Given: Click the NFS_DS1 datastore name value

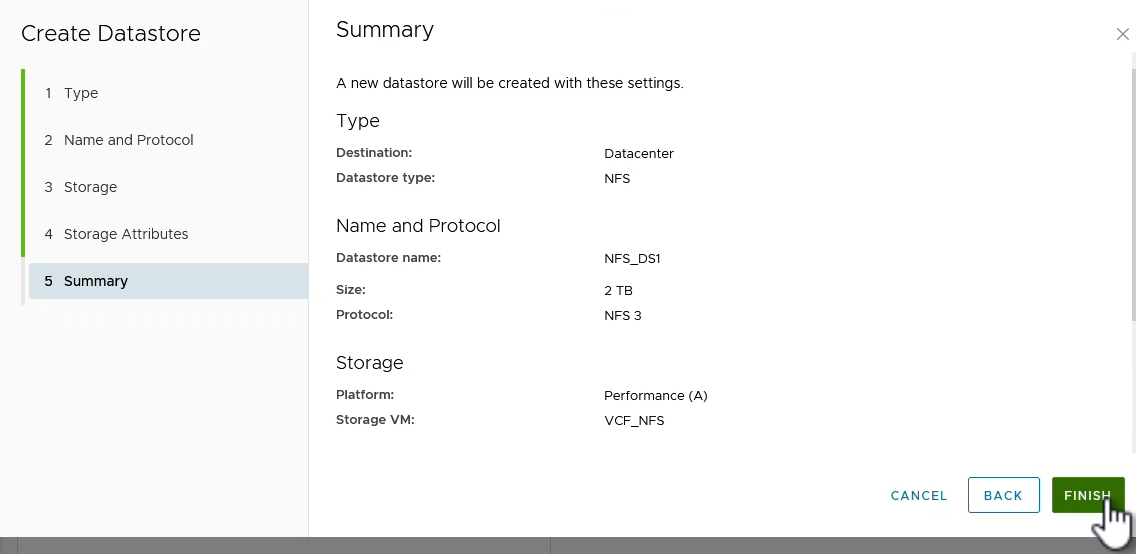Looking at the screenshot, I should tap(633, 258).
